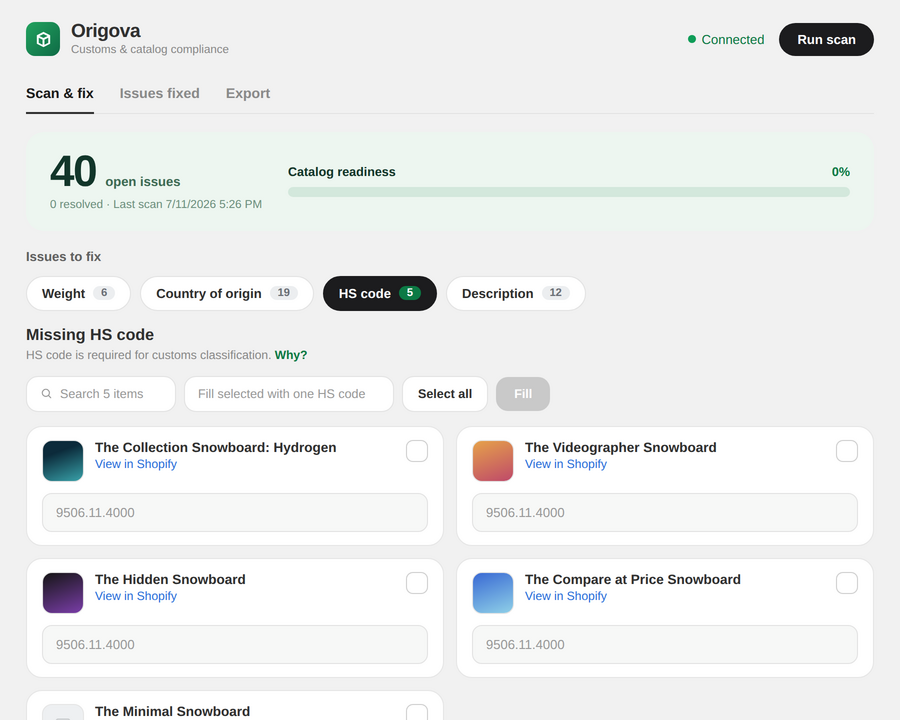Open the Issues fixed tab
This screenshot has height=720, width=900.
point(160,94)
